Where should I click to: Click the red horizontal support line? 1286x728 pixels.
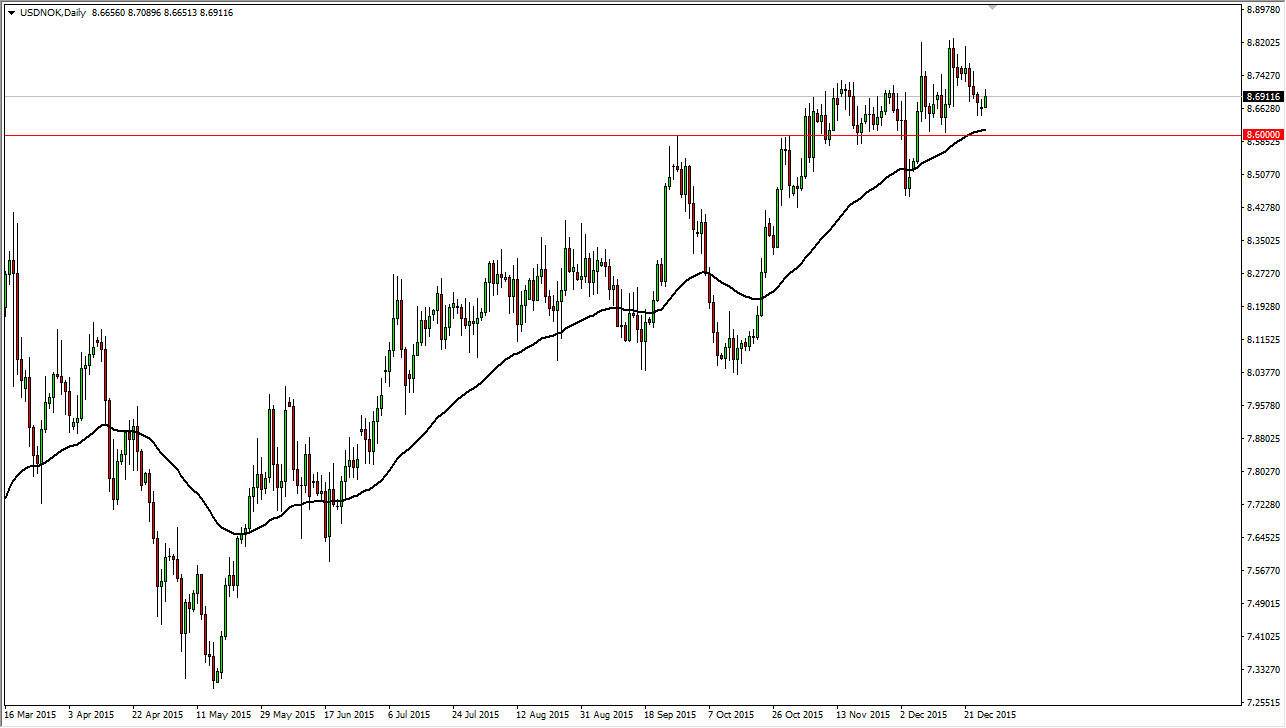(500, 133)
